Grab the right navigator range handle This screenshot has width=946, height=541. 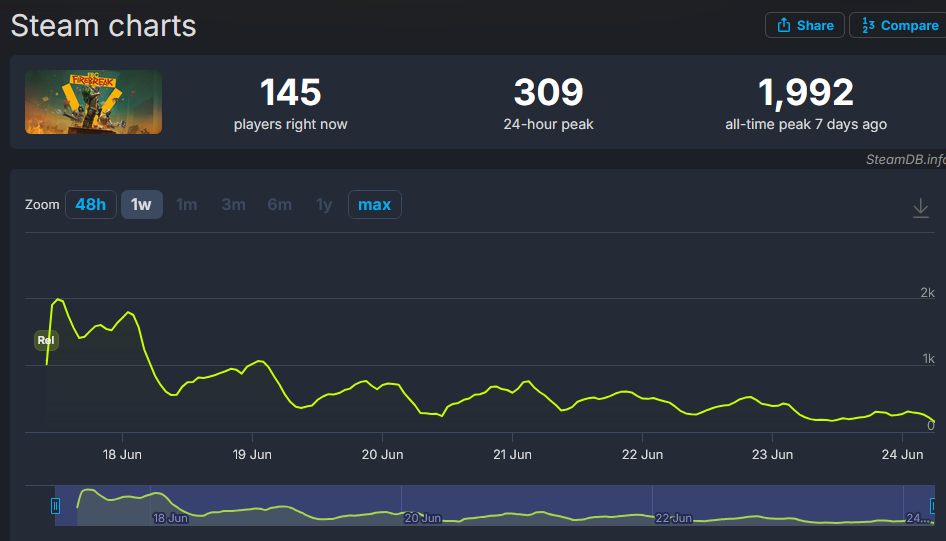933,505
